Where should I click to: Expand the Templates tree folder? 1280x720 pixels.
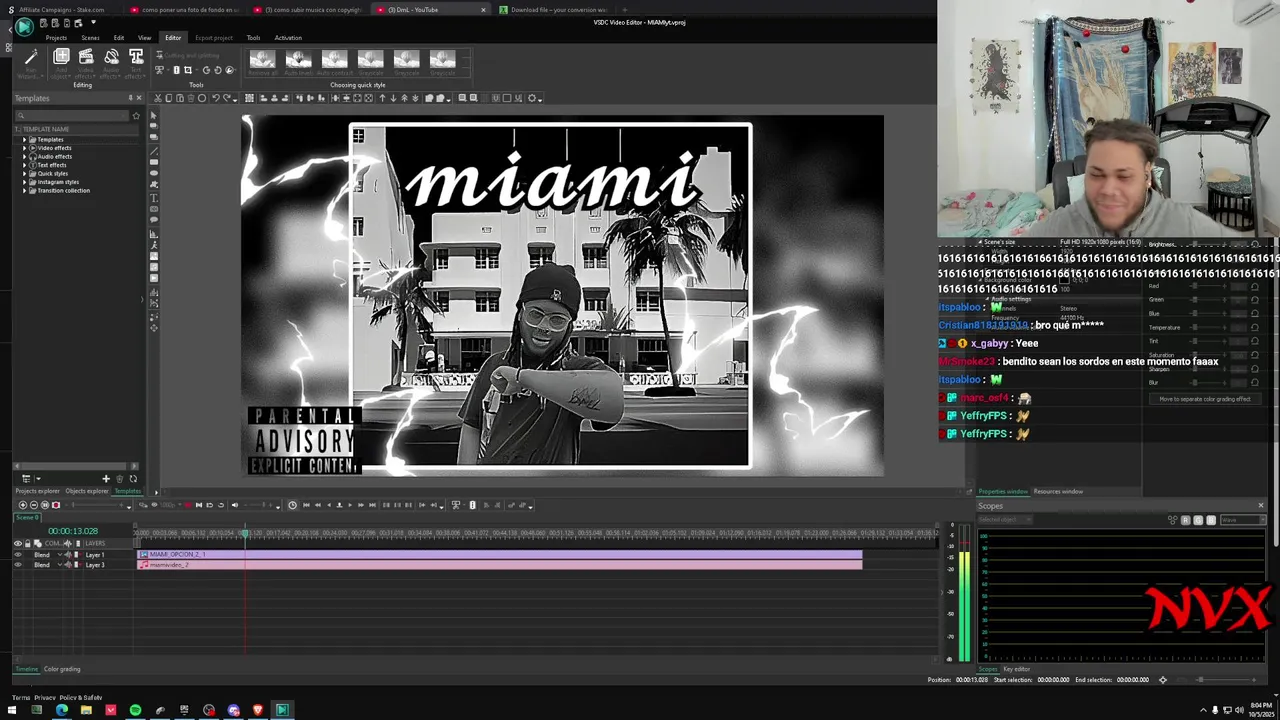pos(25,140)
